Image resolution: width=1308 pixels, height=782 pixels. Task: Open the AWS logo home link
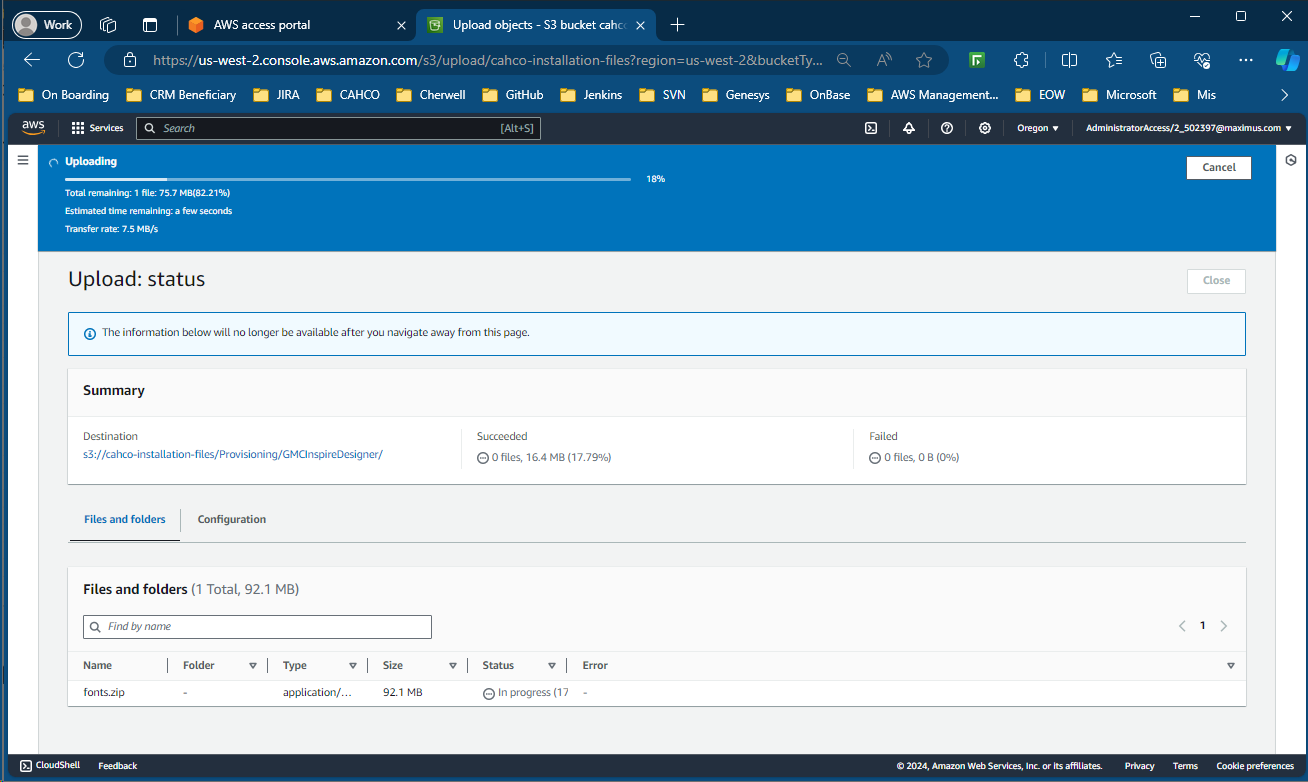pyautogui.click(x=33, y=128)
